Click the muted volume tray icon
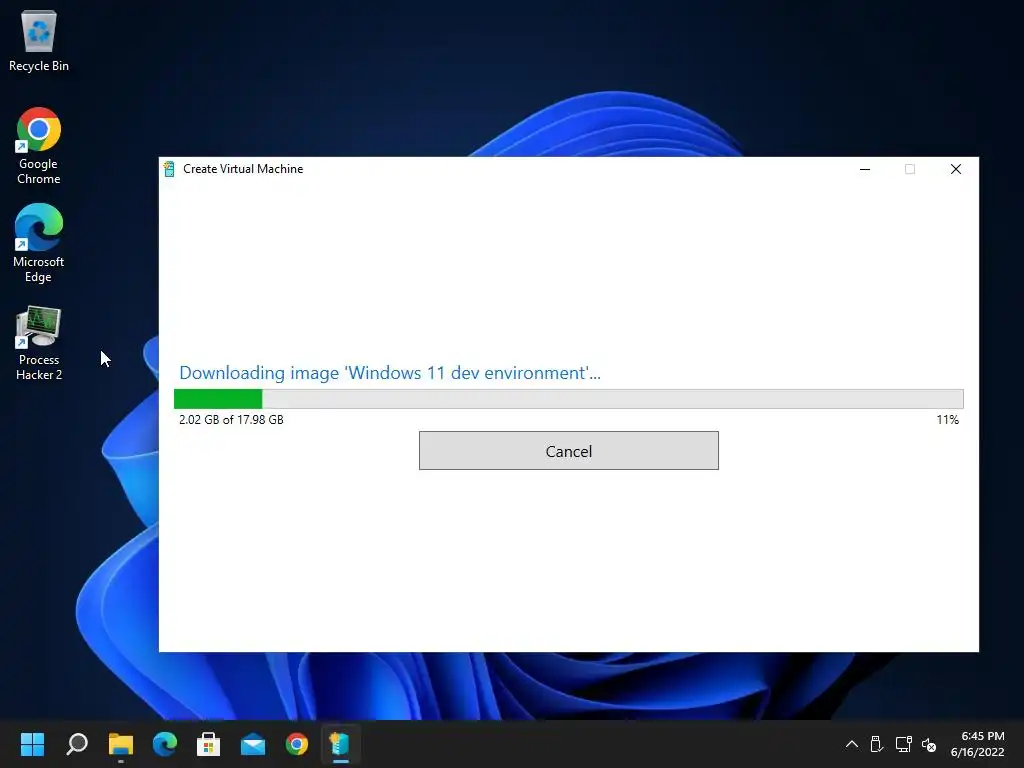 (929, 744)
